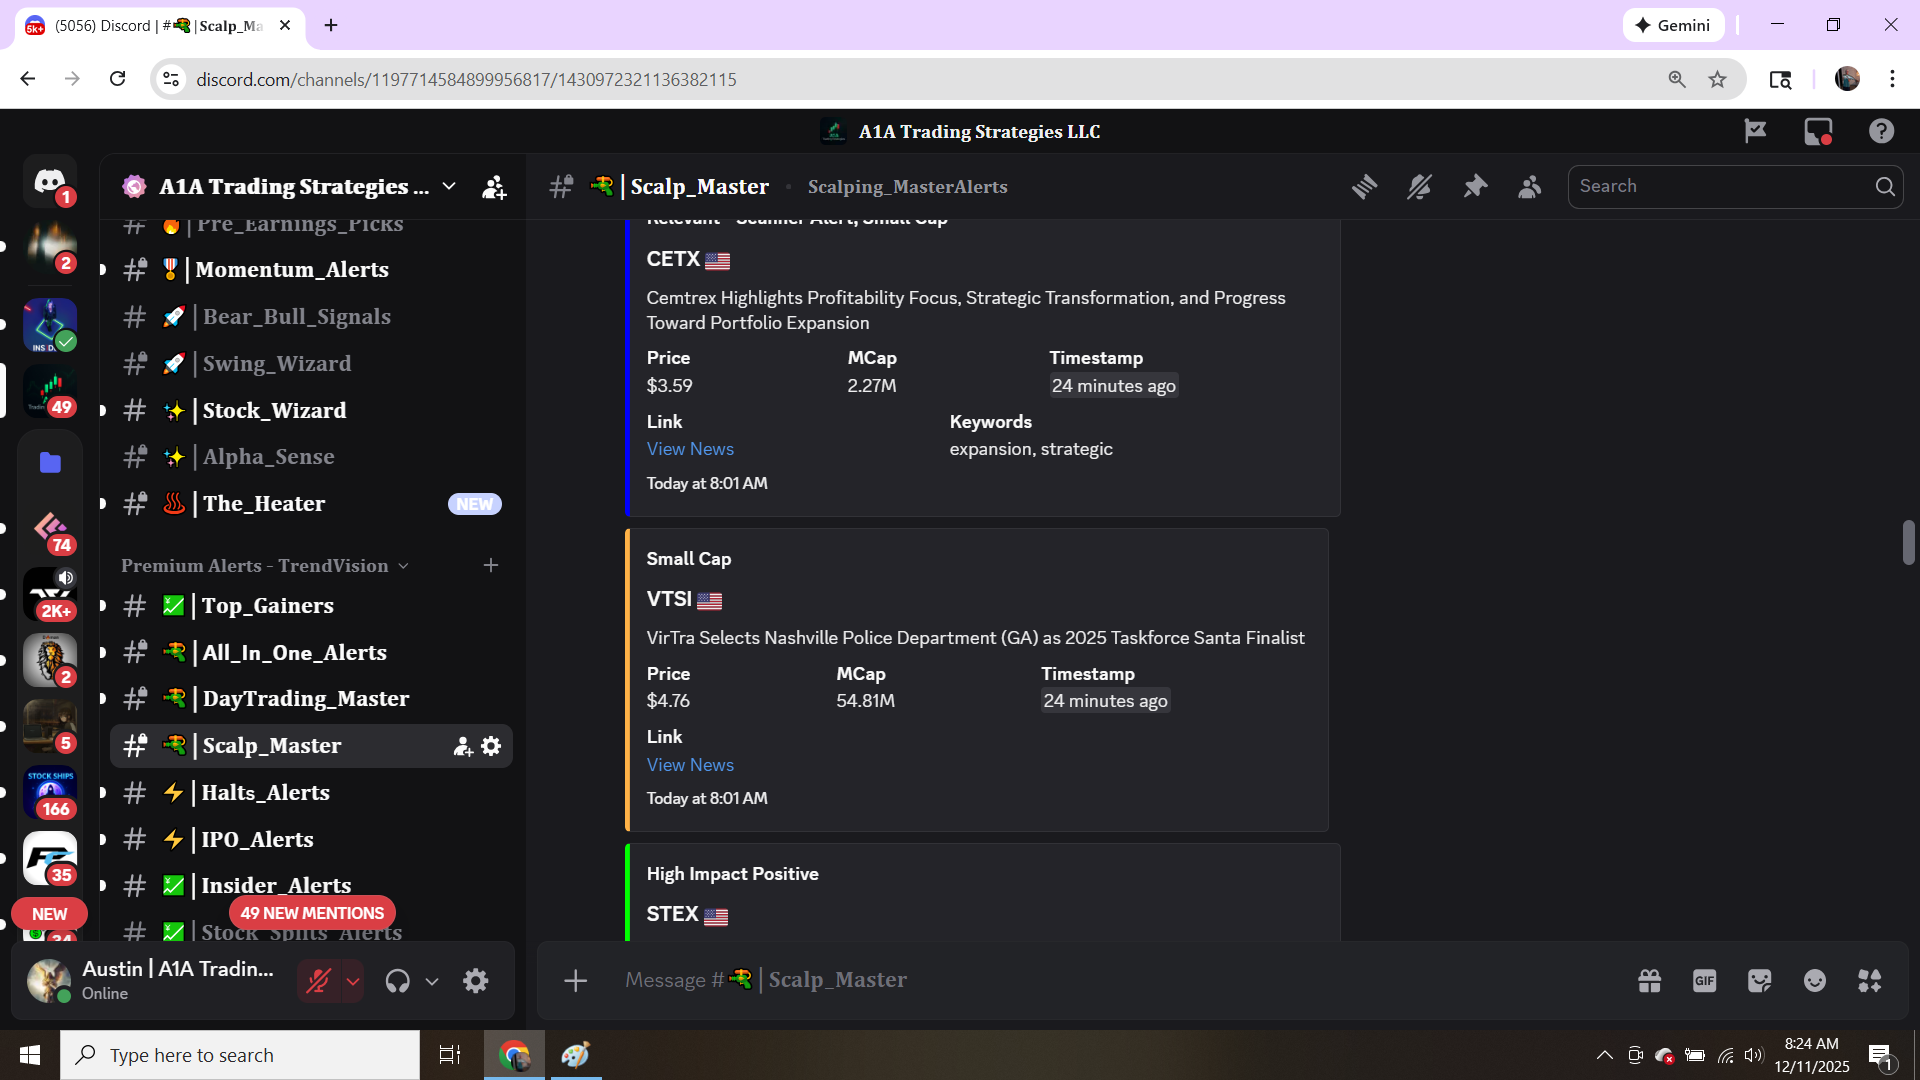The width and height of the screenshot is (1920, 1080).
Task: Open Bear_Bull_Signals channel
Action: 311,317
